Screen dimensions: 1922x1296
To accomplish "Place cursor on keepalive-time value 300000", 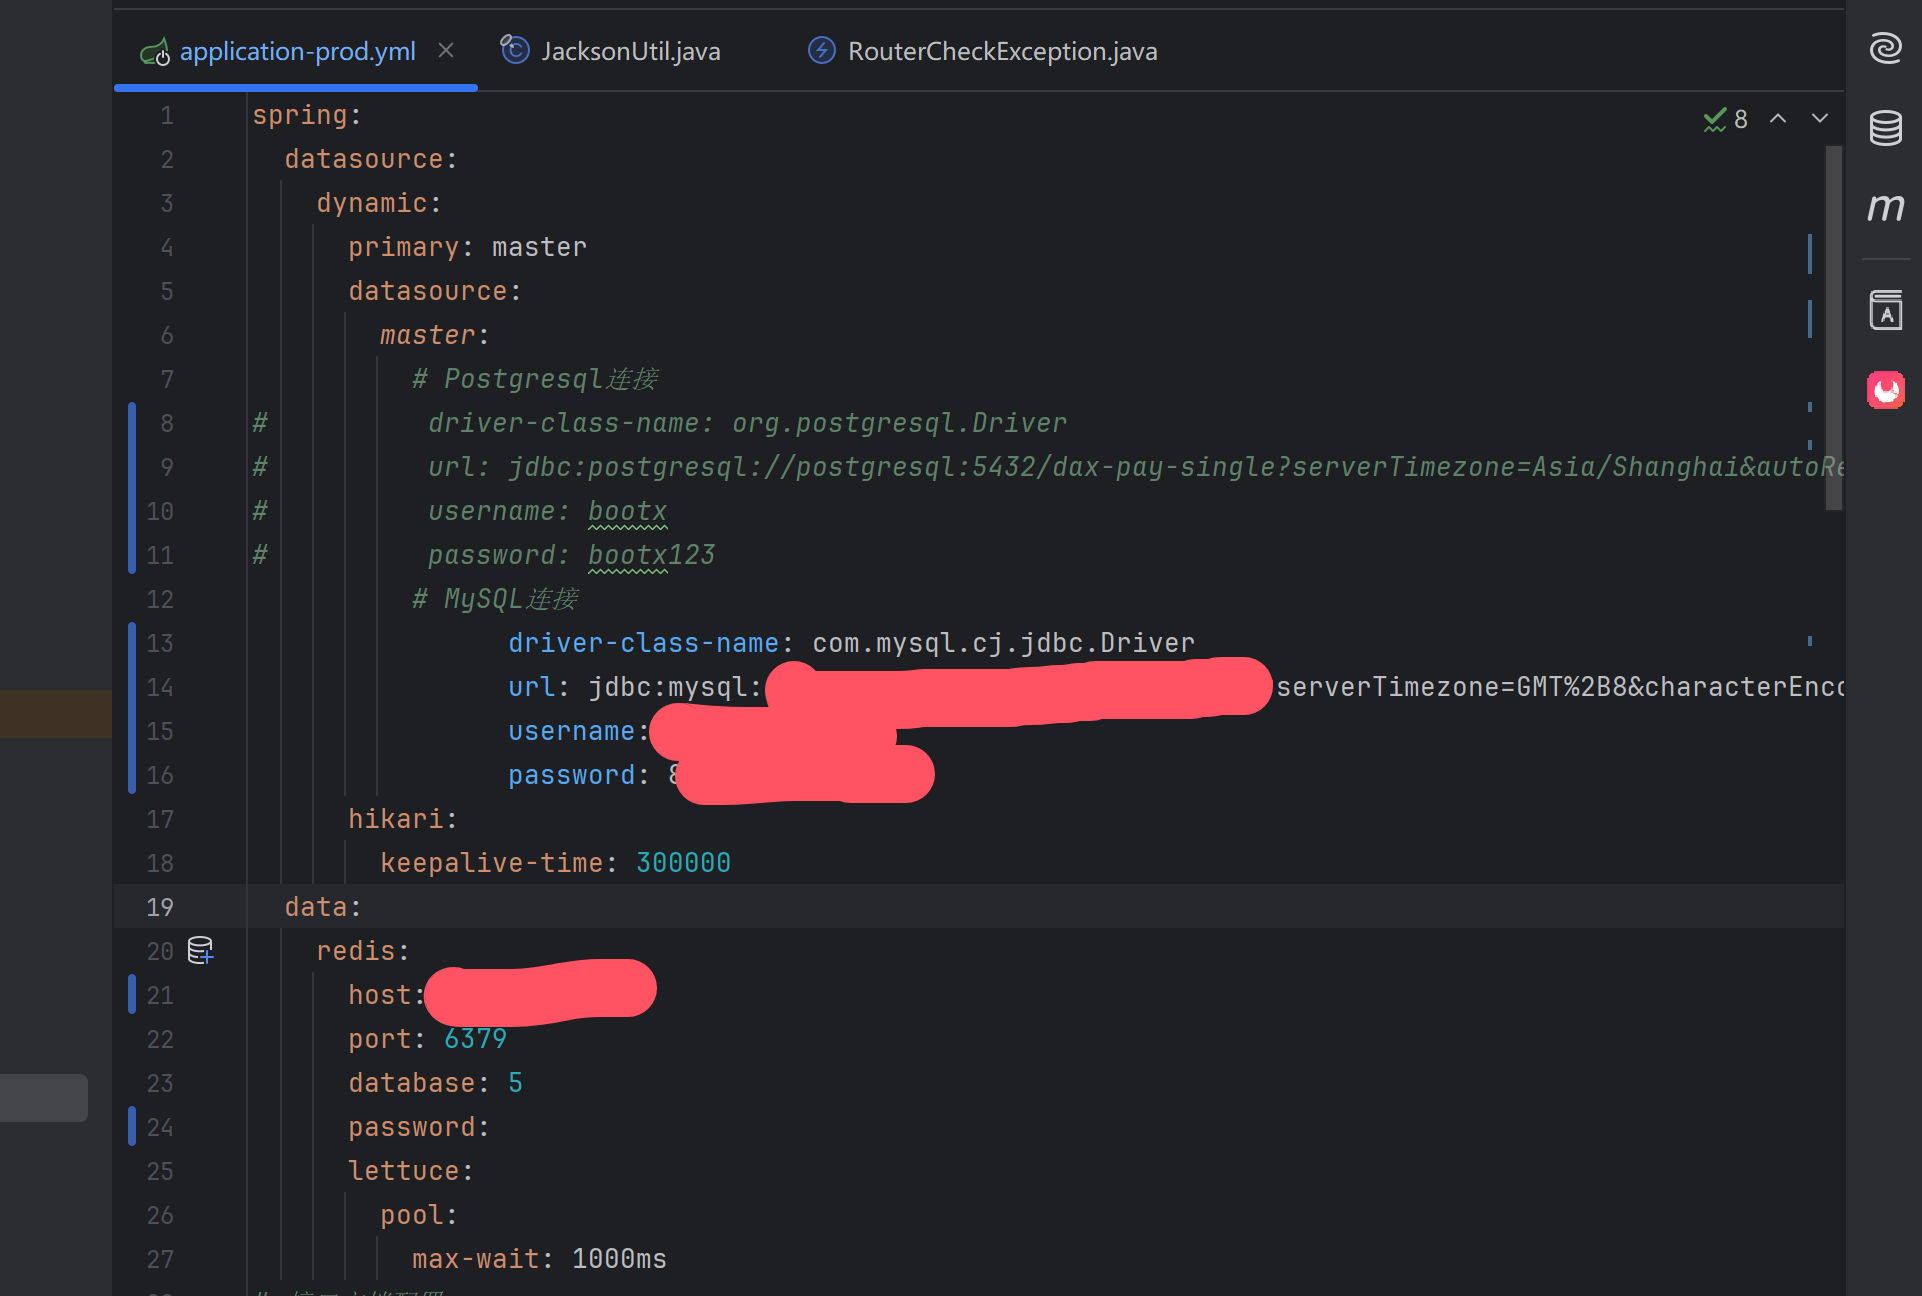I will click(683, 862).
